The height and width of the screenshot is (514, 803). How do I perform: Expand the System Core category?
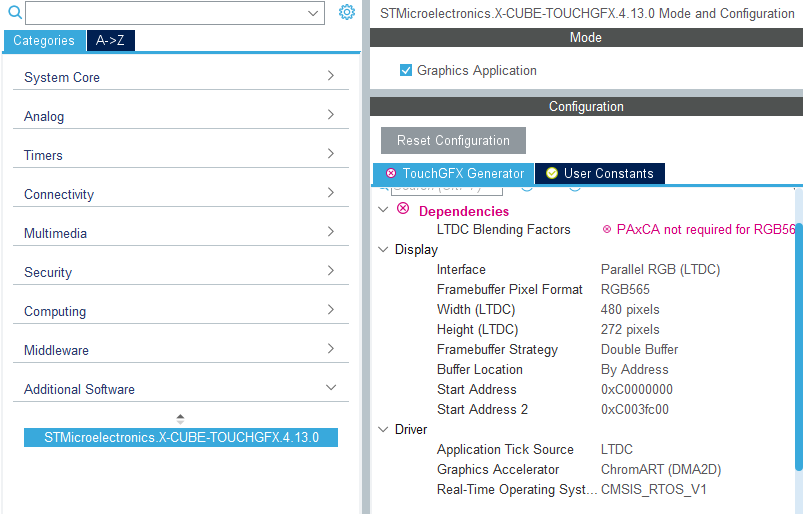tap(181, 77)
